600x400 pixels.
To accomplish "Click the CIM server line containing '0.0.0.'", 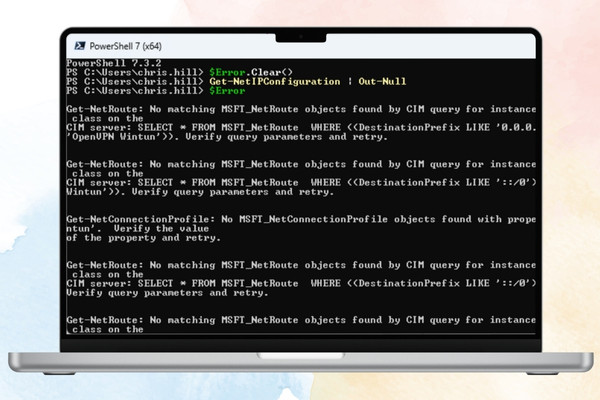I will coord(301,127).
